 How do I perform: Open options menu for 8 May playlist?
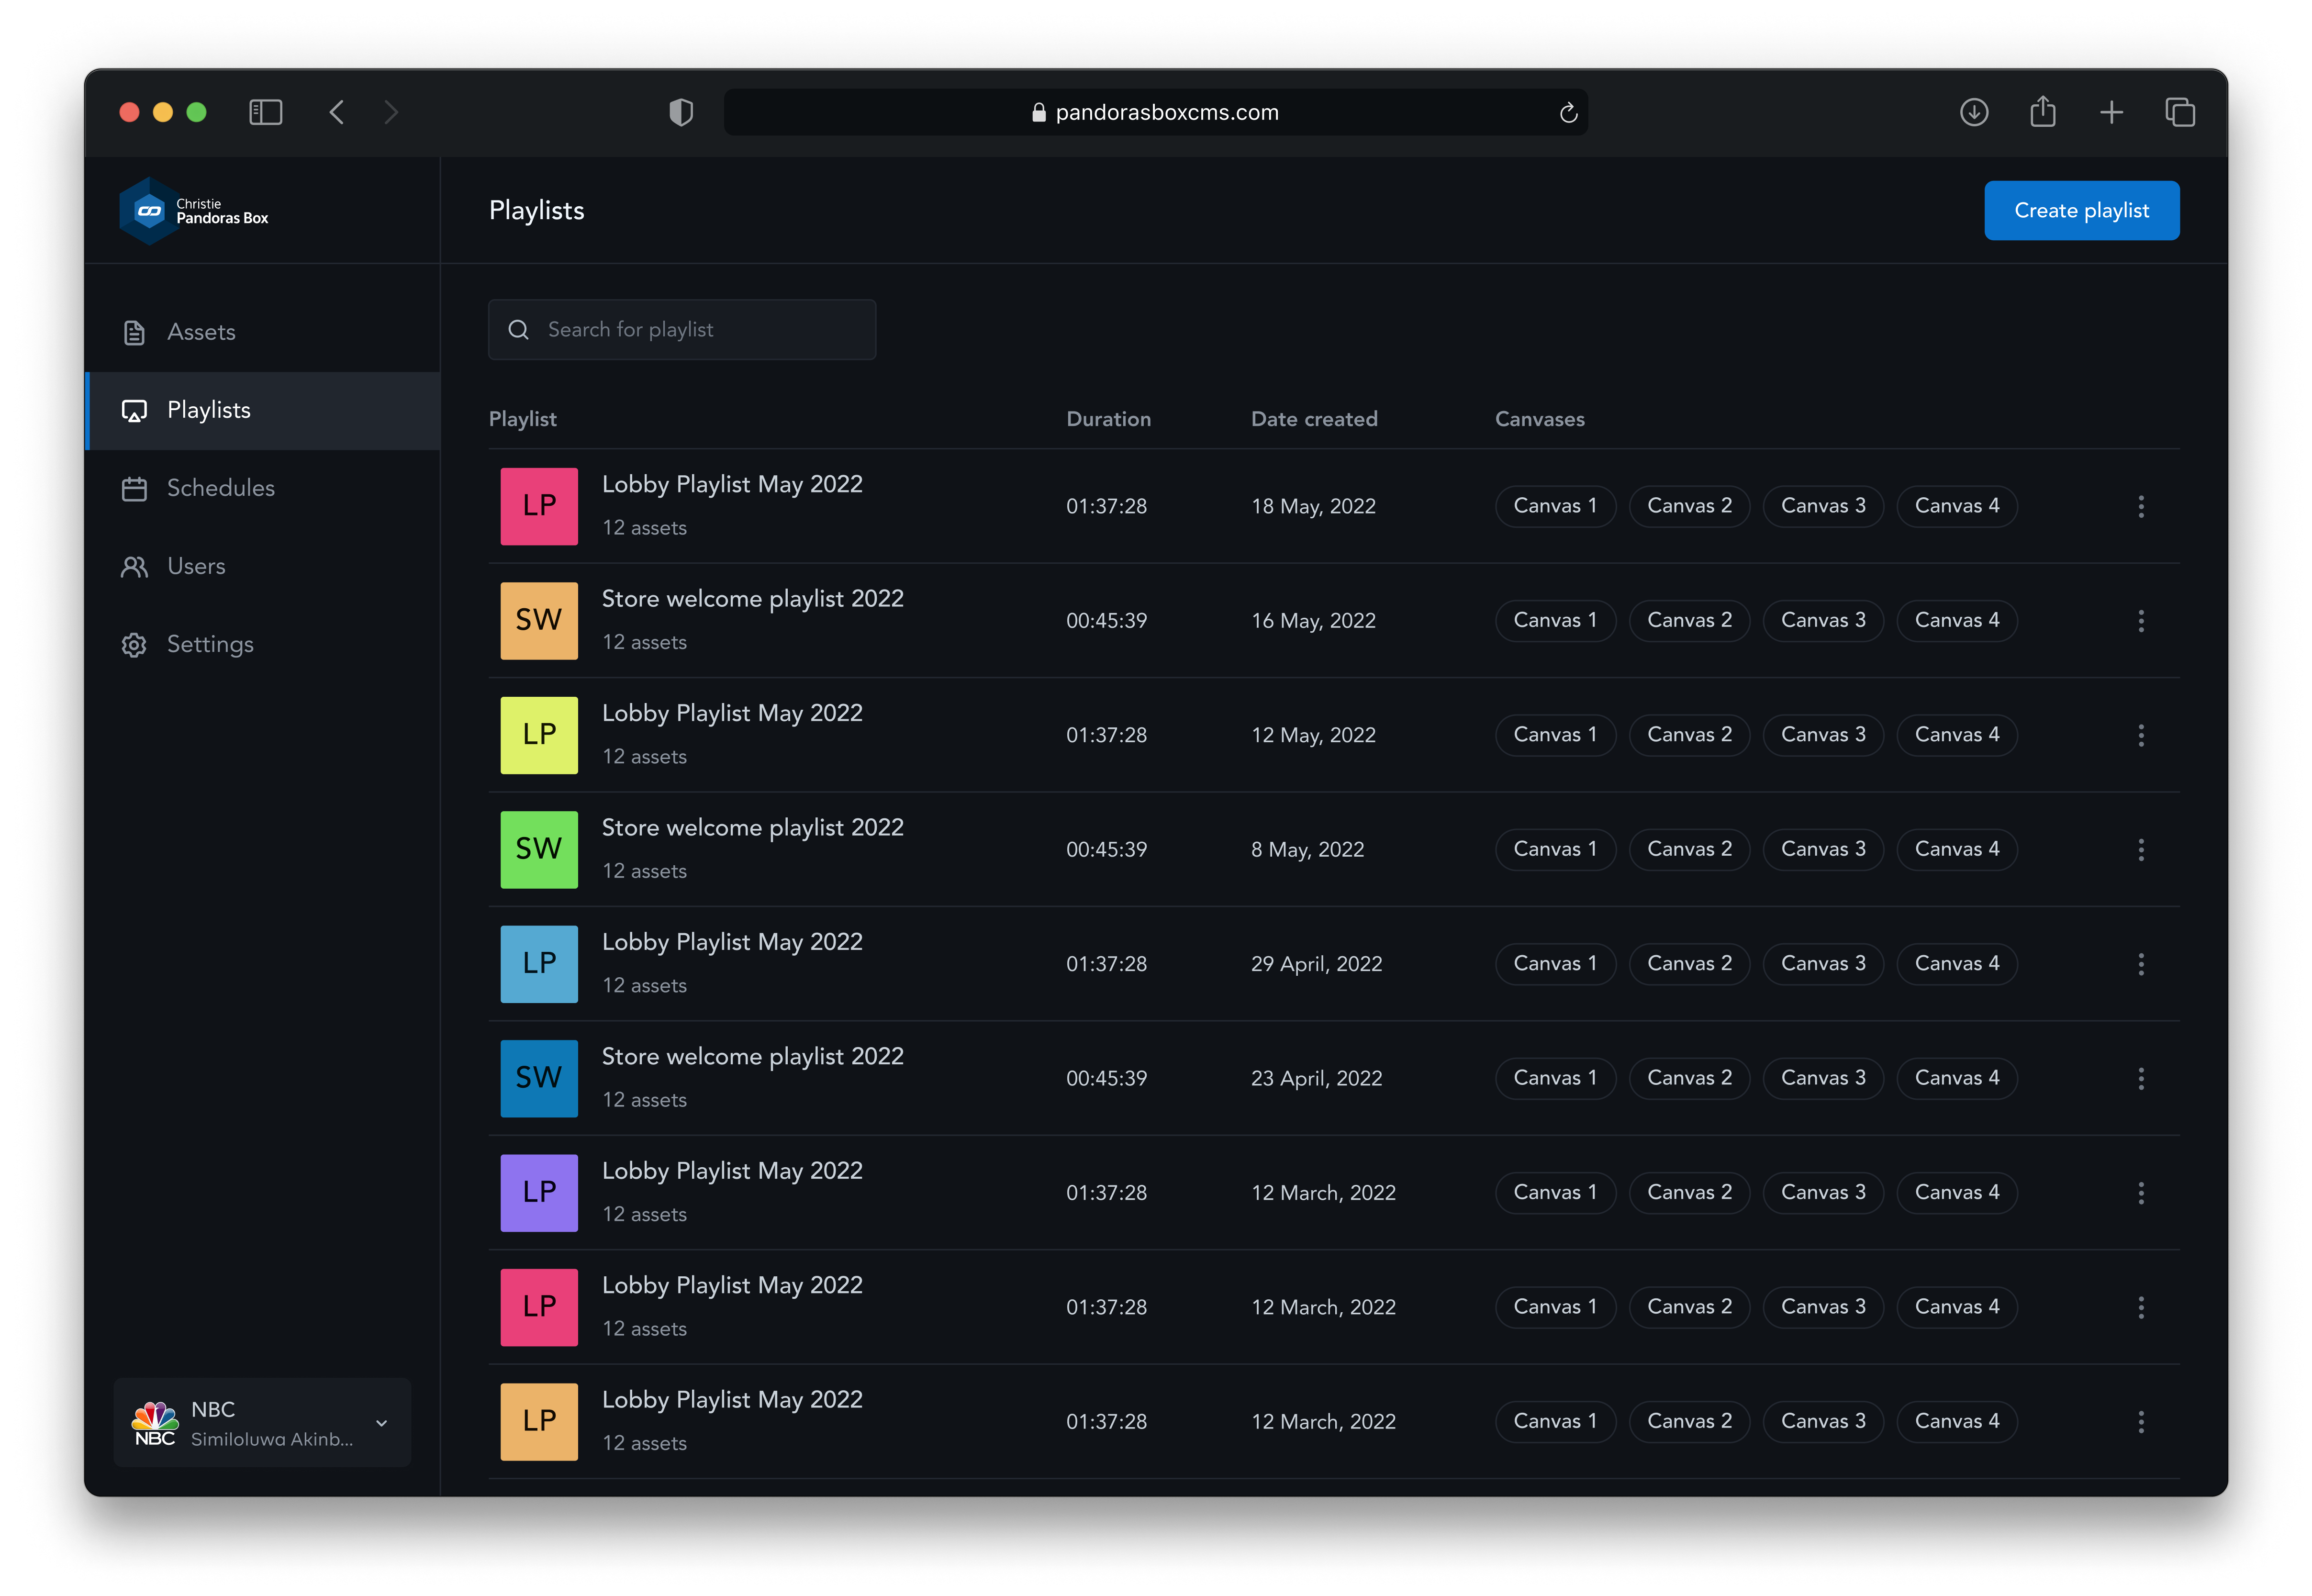click(2140, 850)
